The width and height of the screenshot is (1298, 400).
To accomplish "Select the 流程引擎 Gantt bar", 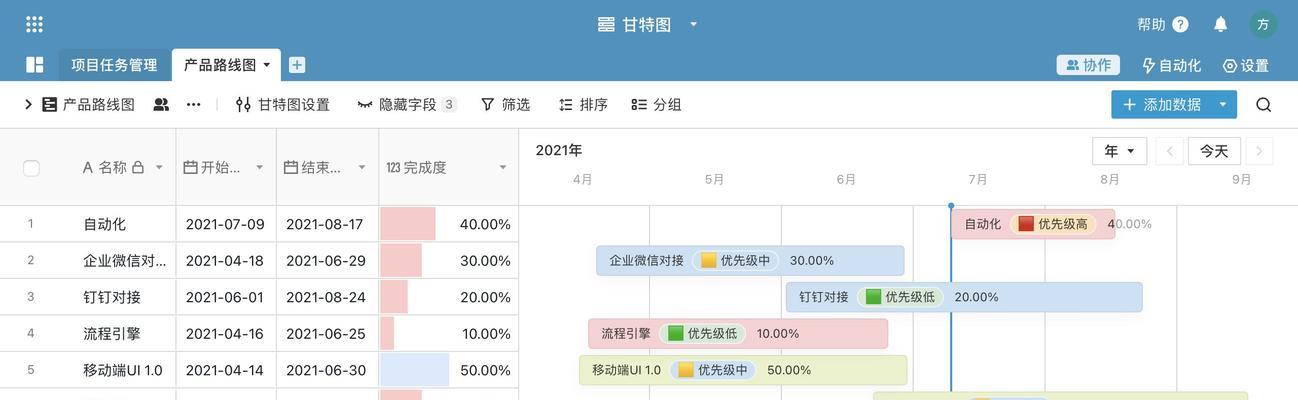I will click(x=738, y=333).
